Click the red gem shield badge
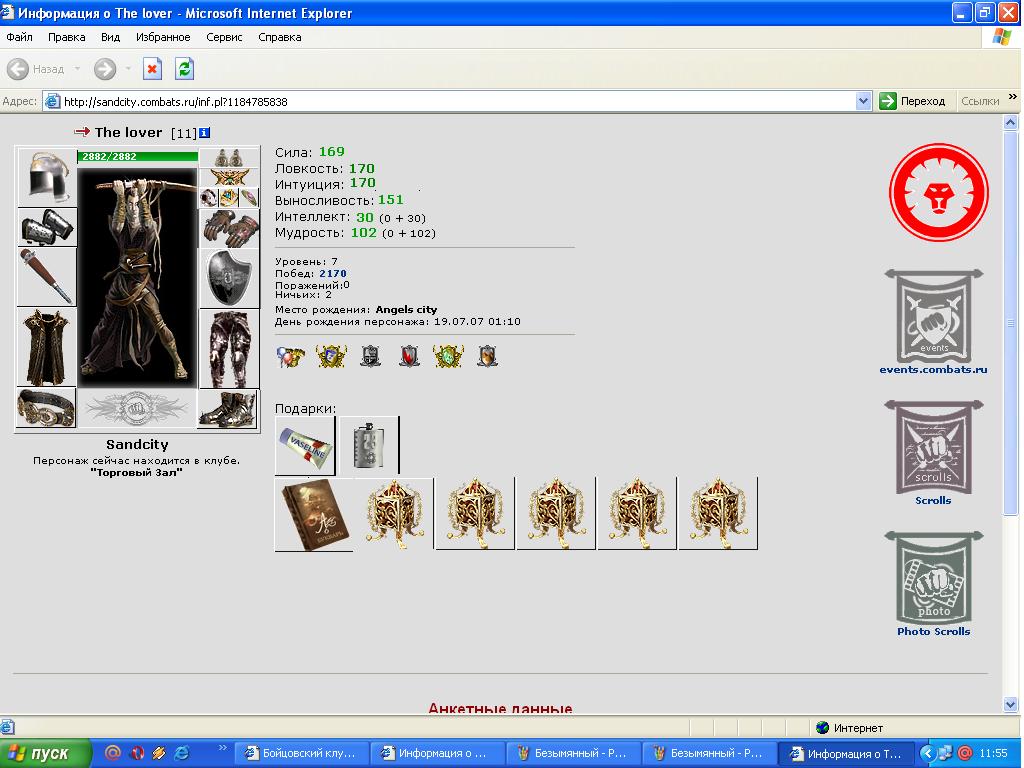 coord(409,357)
